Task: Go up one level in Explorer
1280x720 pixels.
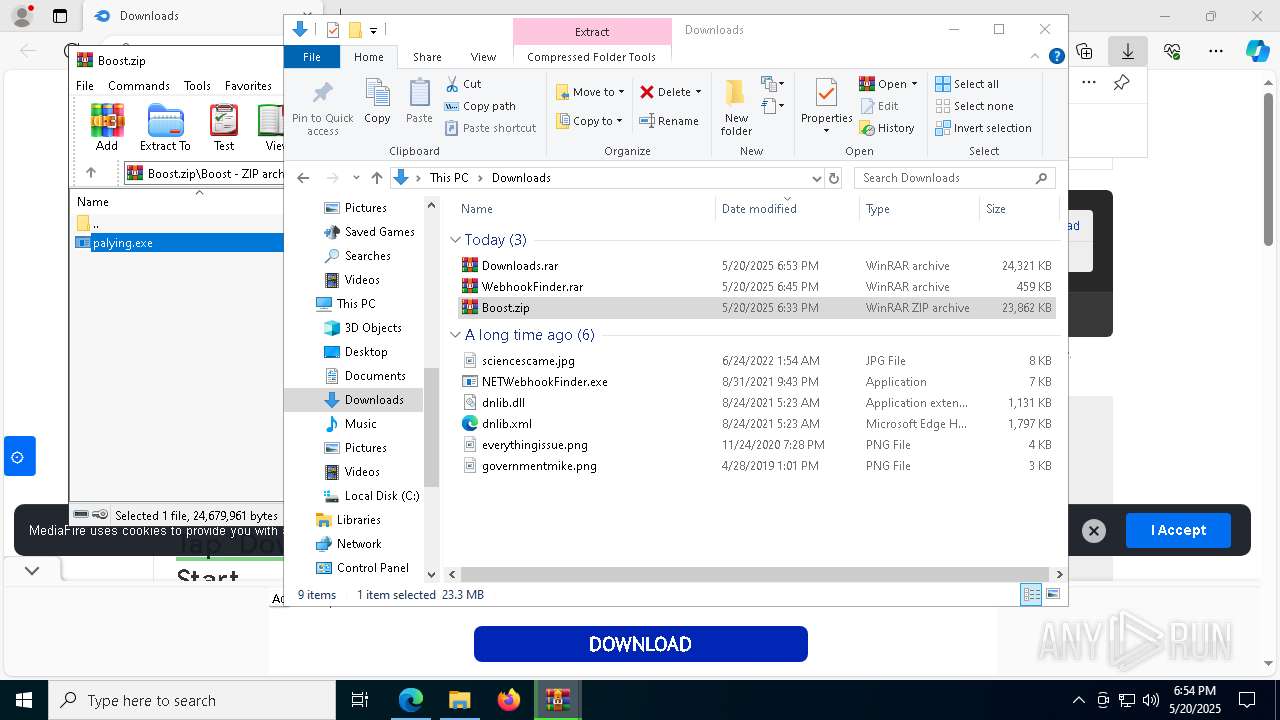Action: 376,178
